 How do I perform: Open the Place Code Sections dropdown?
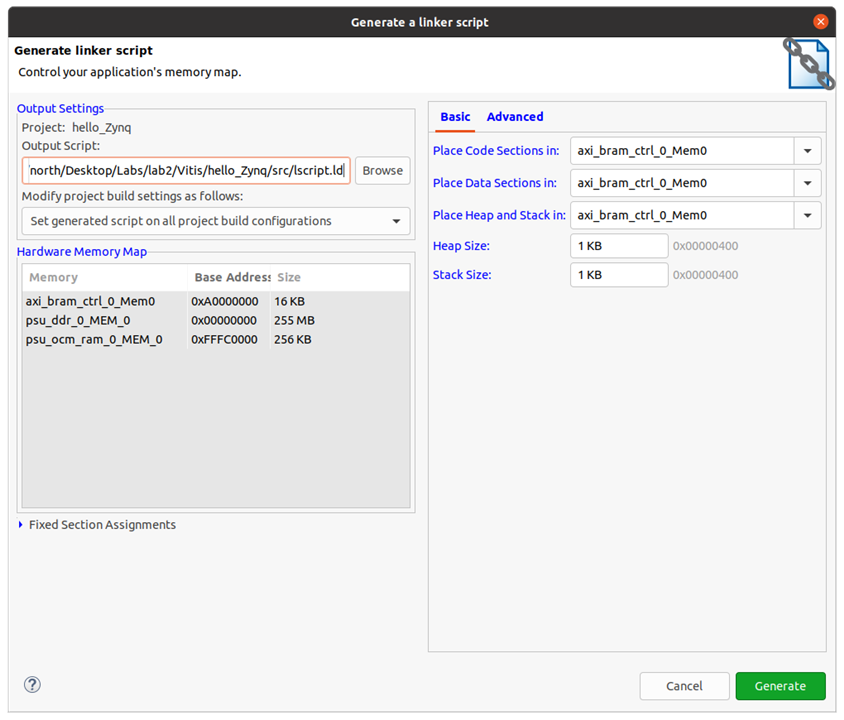click(x=806, y=151)
